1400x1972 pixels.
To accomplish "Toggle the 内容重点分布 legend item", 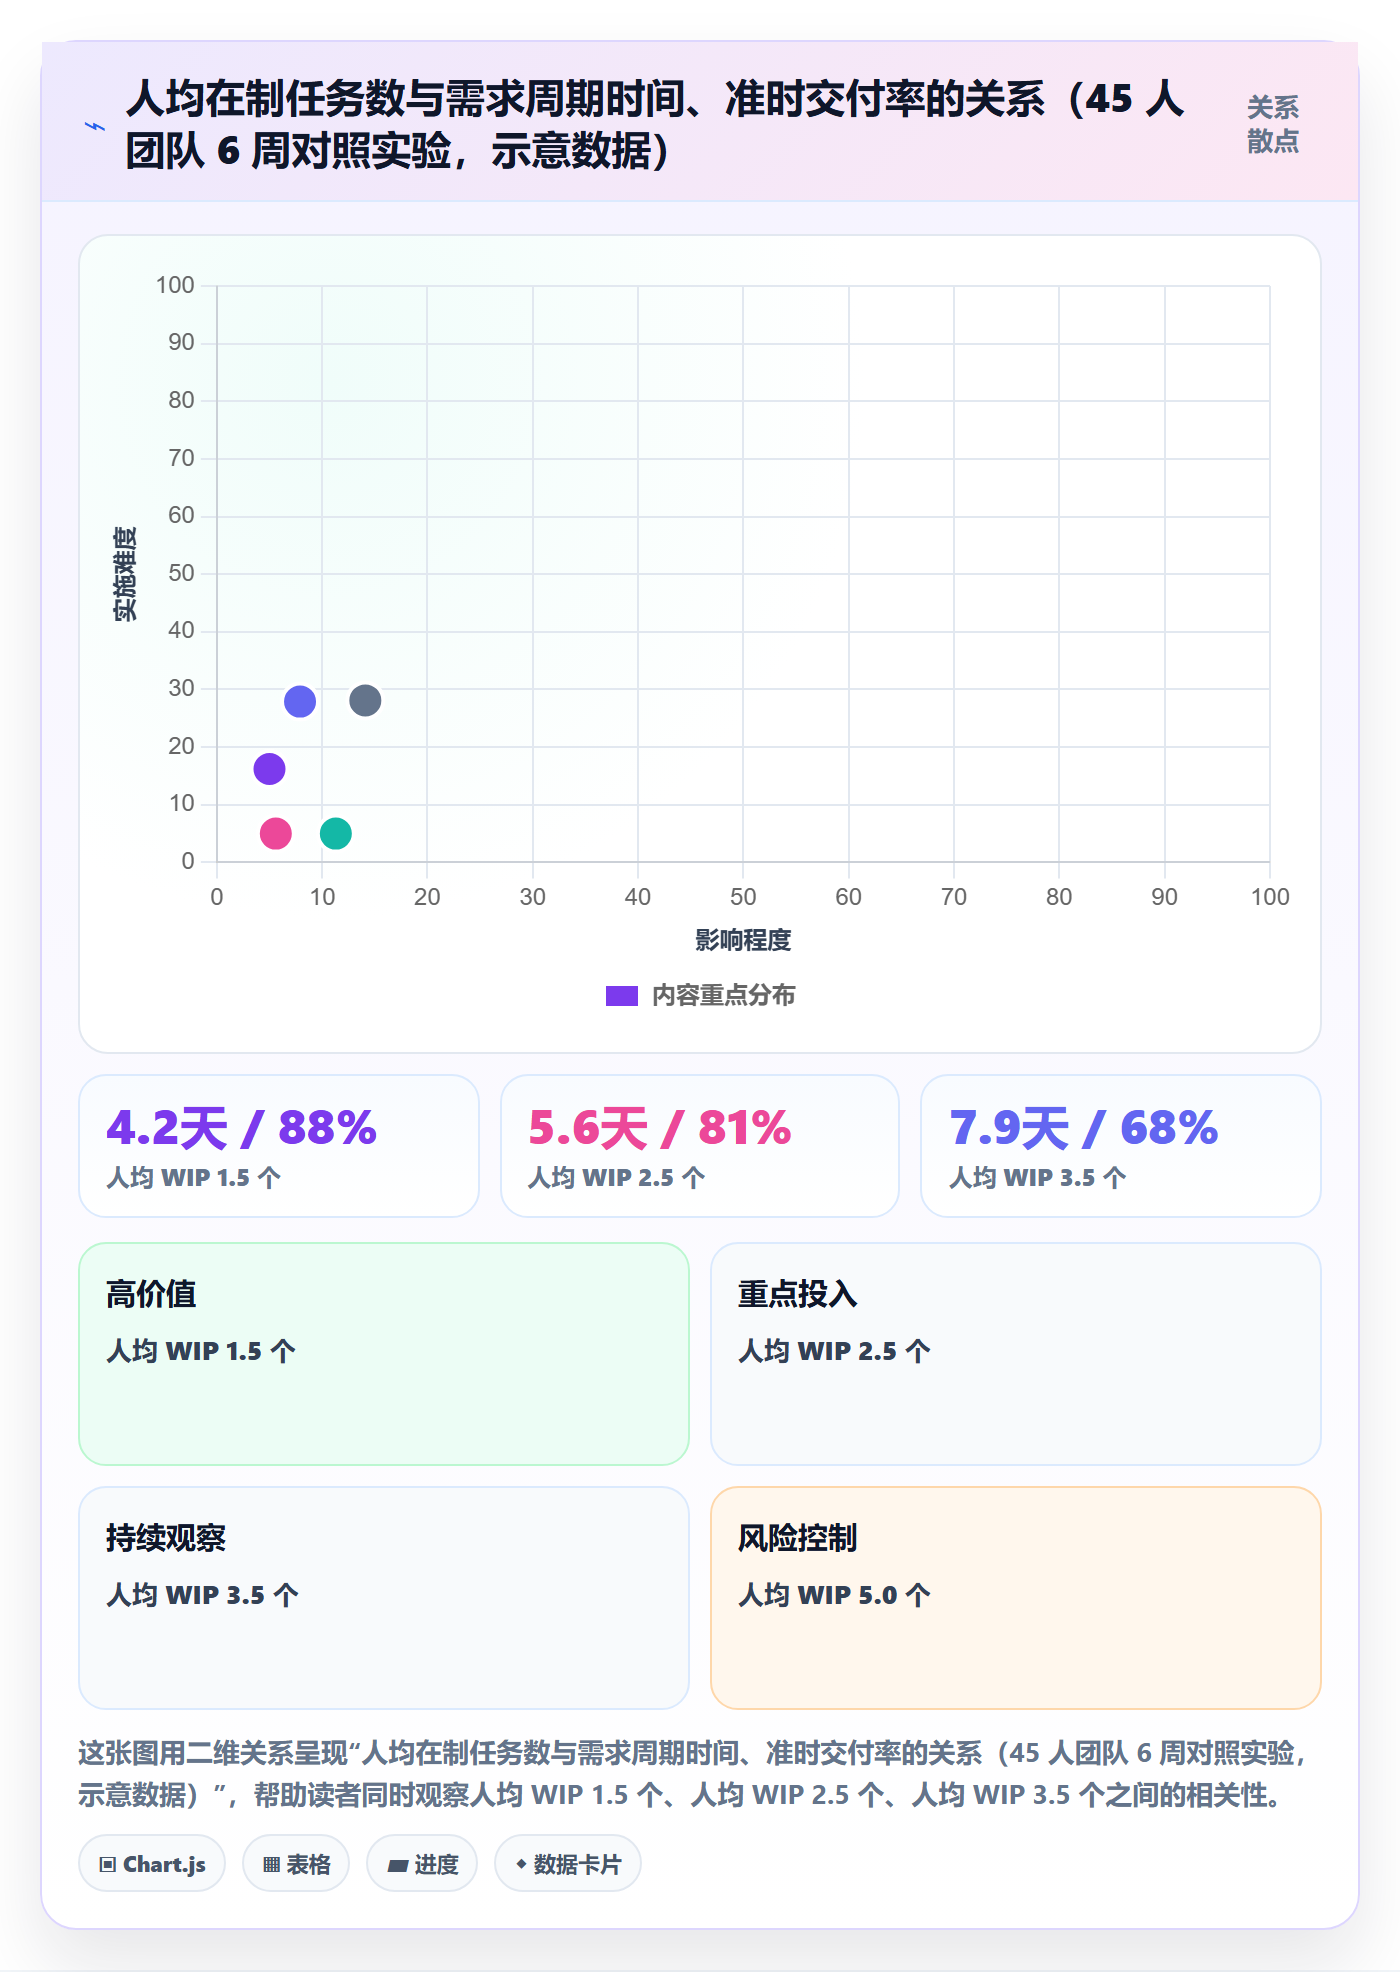I will pos(700,995).
